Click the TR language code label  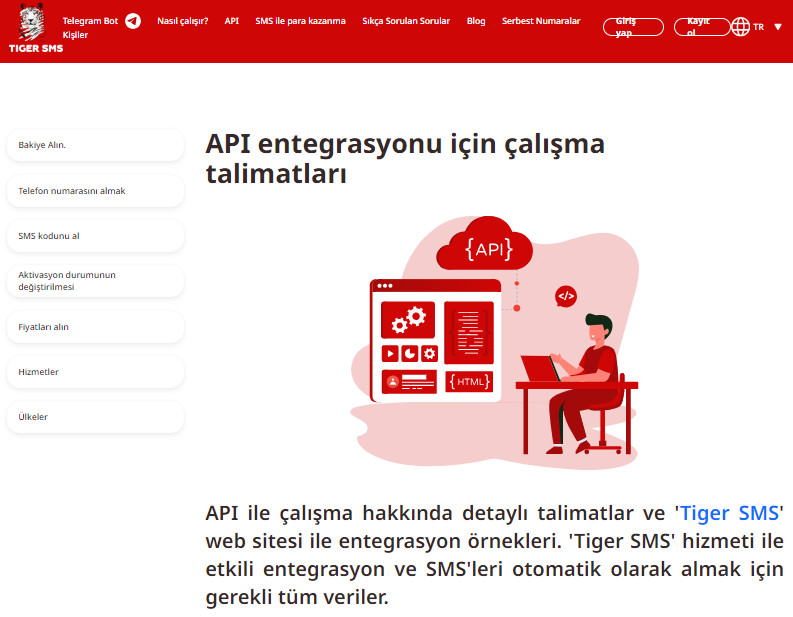pyautogui.click(x=758, y=27)
